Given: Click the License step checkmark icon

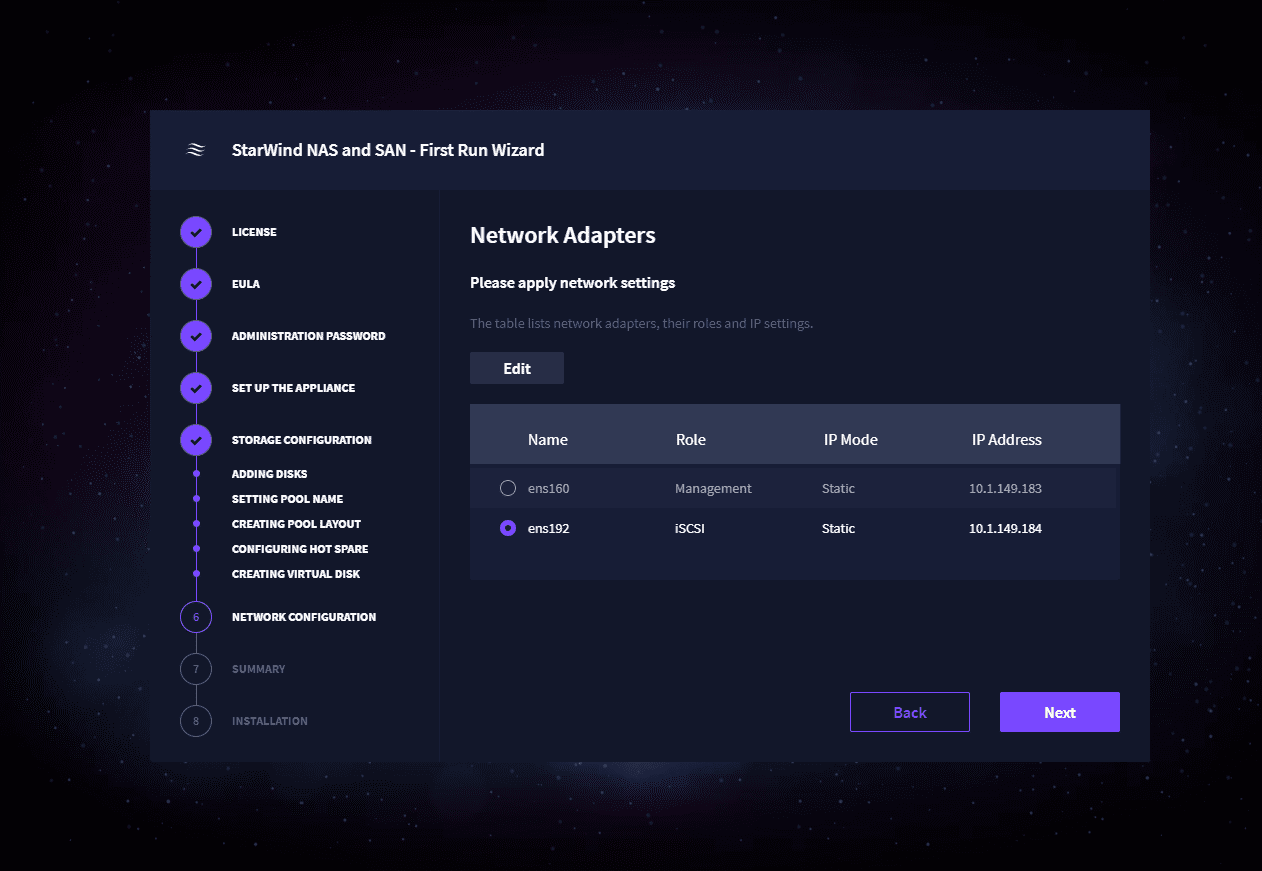Looking at the screenshot, I should (196, 232).
